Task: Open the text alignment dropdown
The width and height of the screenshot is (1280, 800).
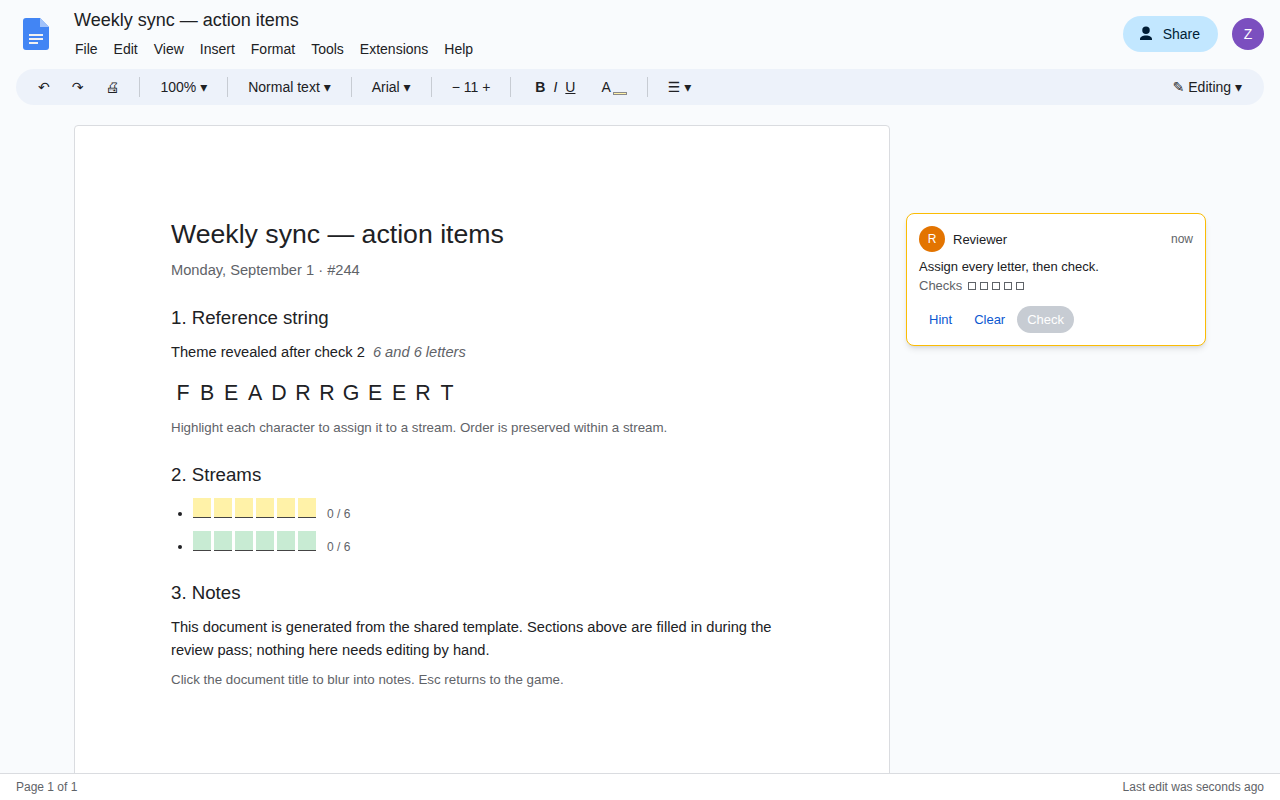Action: coord(679,87)
